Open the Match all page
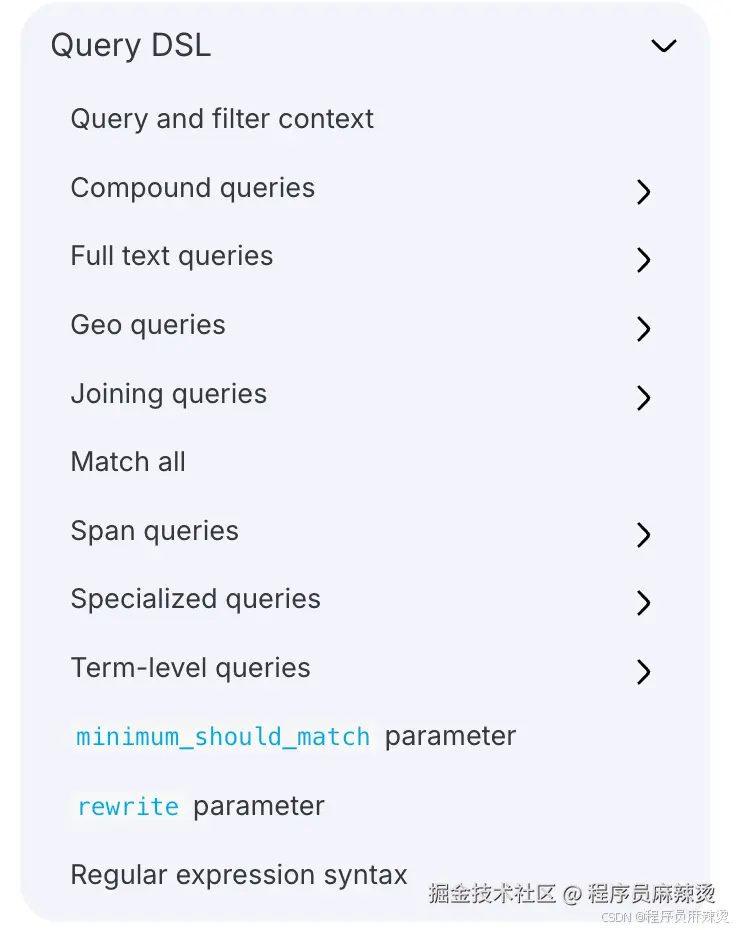Viewport: 740px width, 930px height. click(128, 462)
